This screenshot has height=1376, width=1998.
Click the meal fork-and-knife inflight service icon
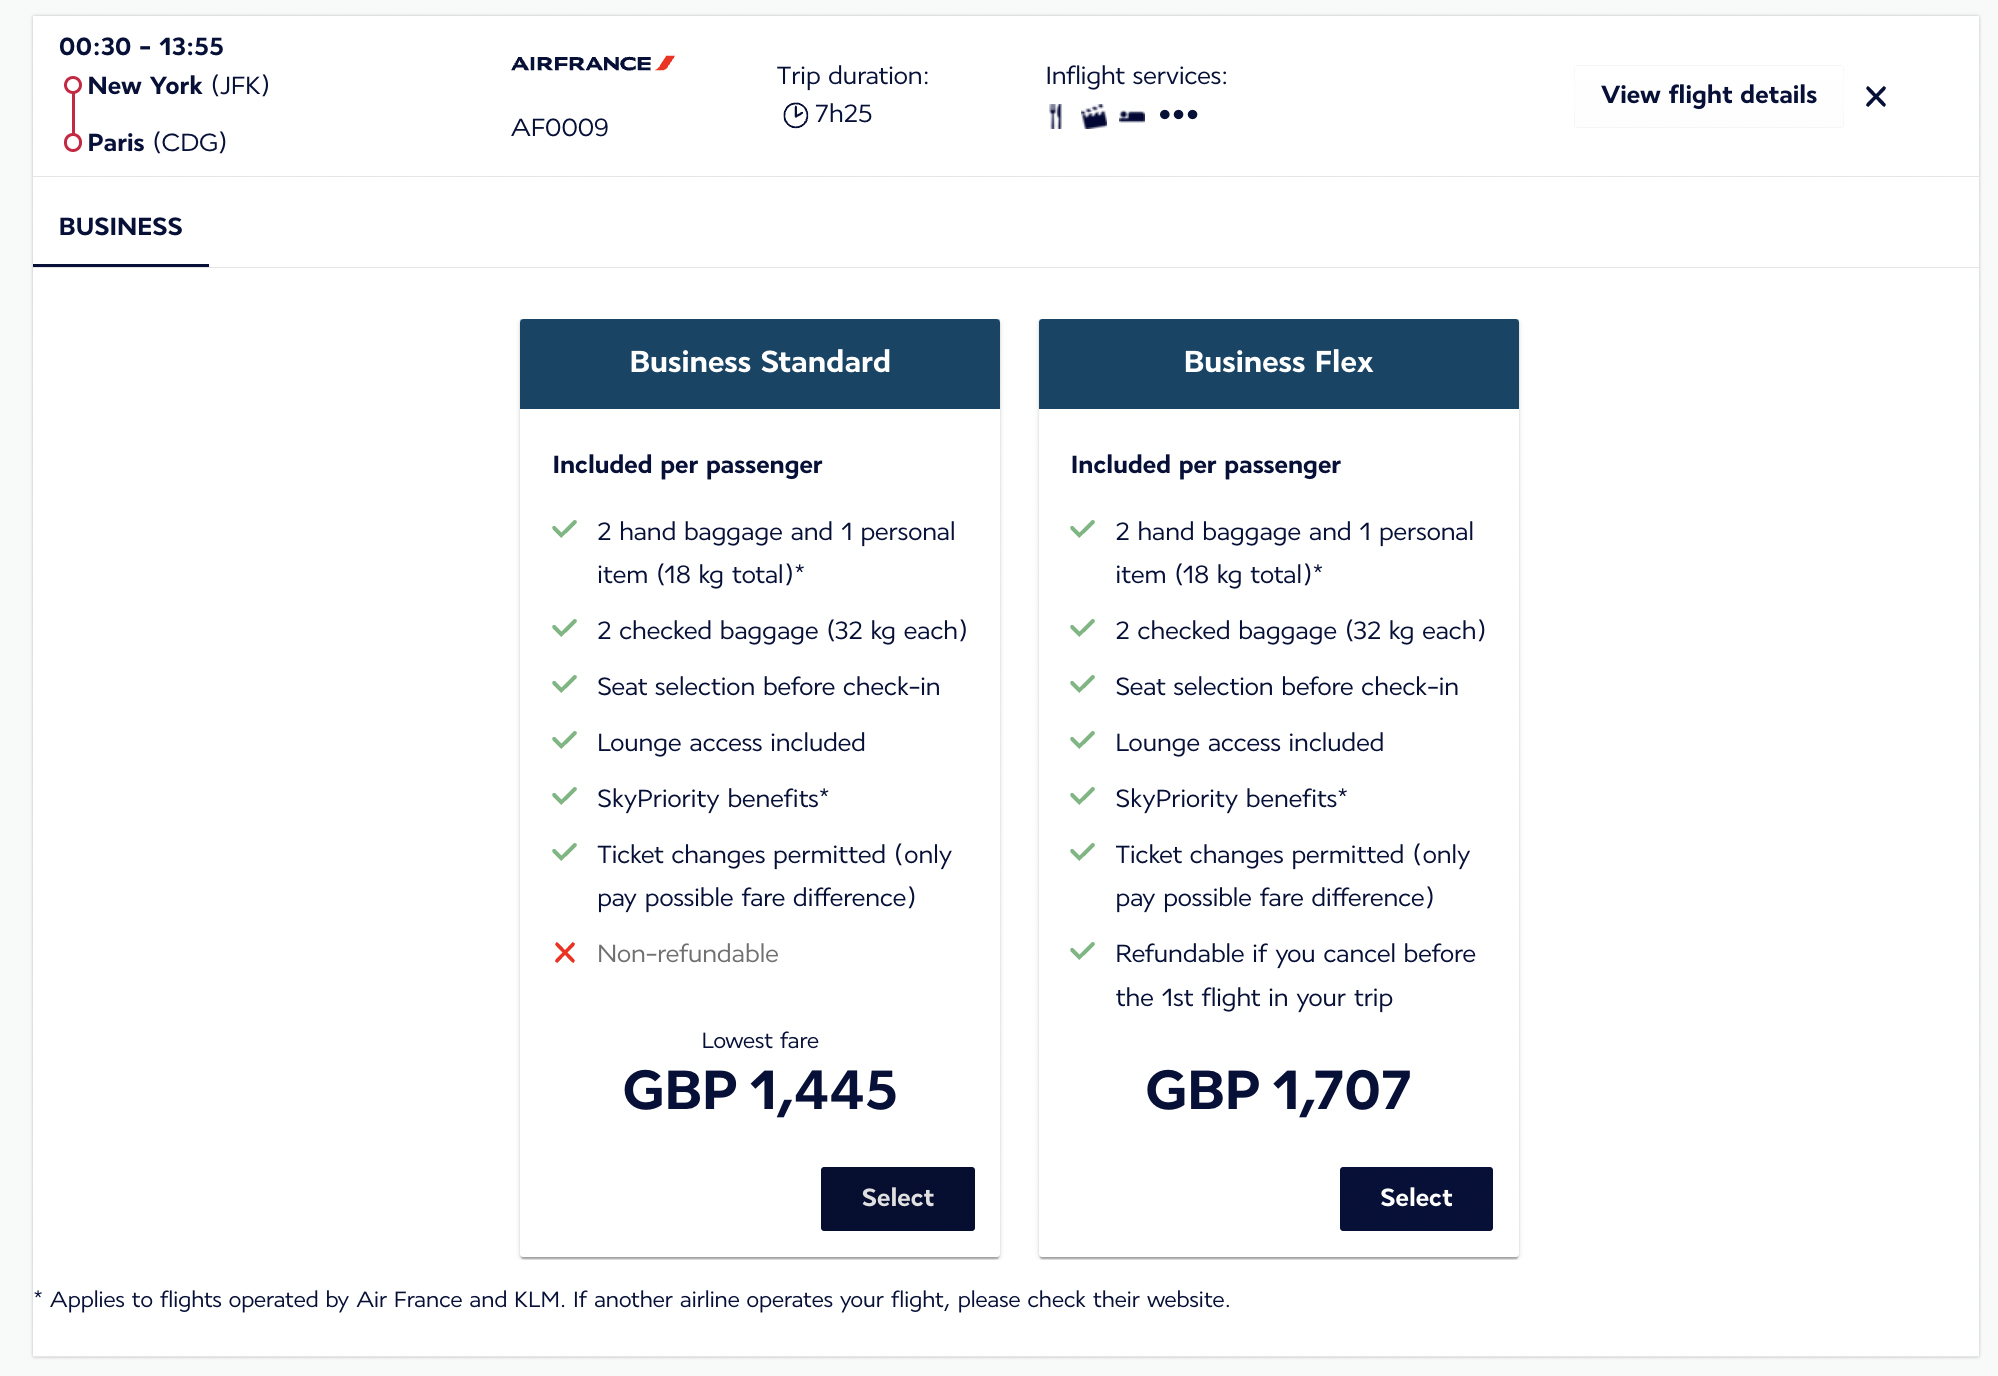click(1055, 116)
